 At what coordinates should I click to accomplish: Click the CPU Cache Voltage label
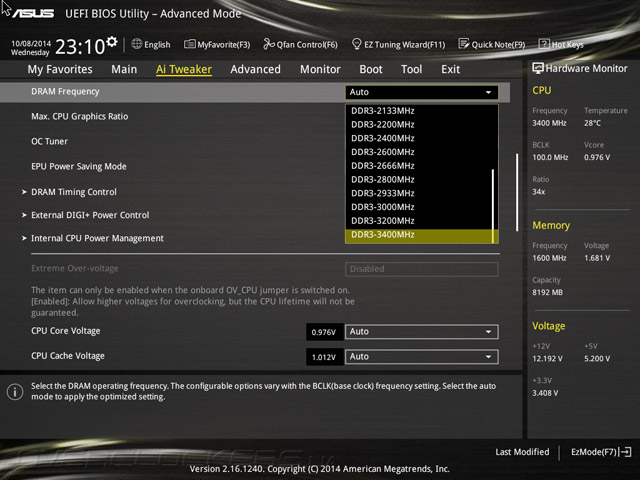coord(68,356)
